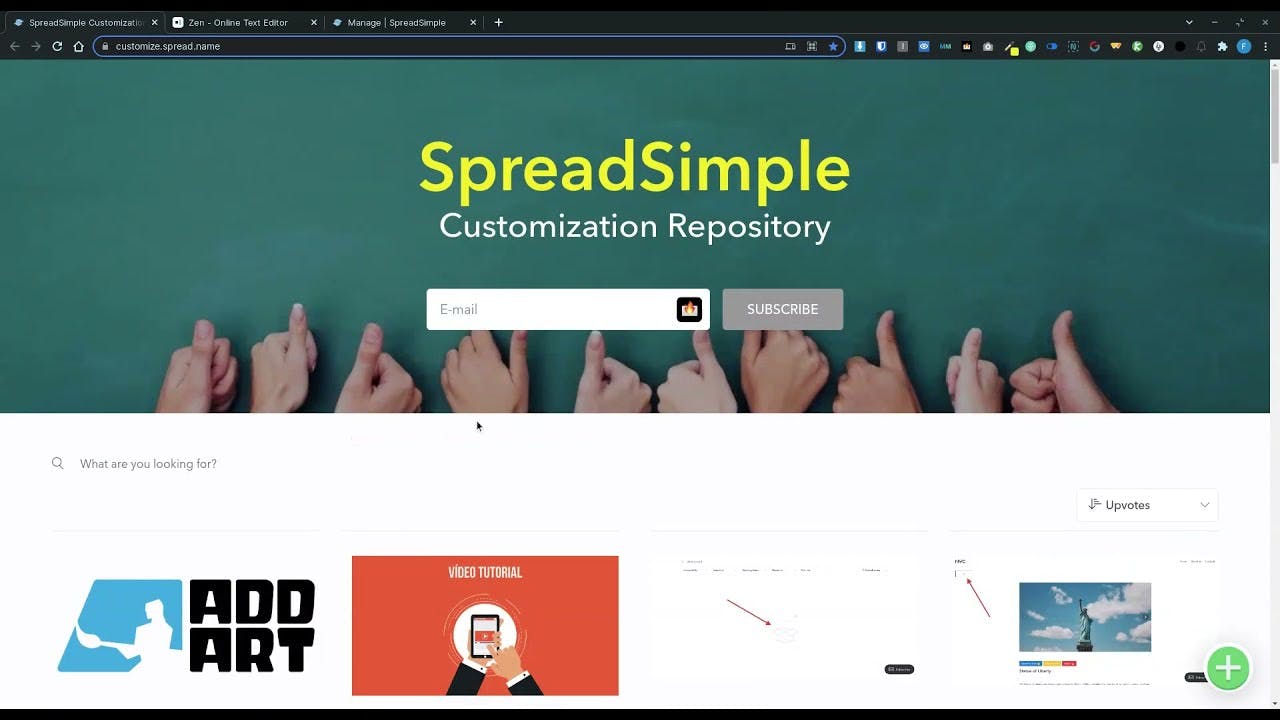Bookmark this page with the star icon

coord(833,46)
